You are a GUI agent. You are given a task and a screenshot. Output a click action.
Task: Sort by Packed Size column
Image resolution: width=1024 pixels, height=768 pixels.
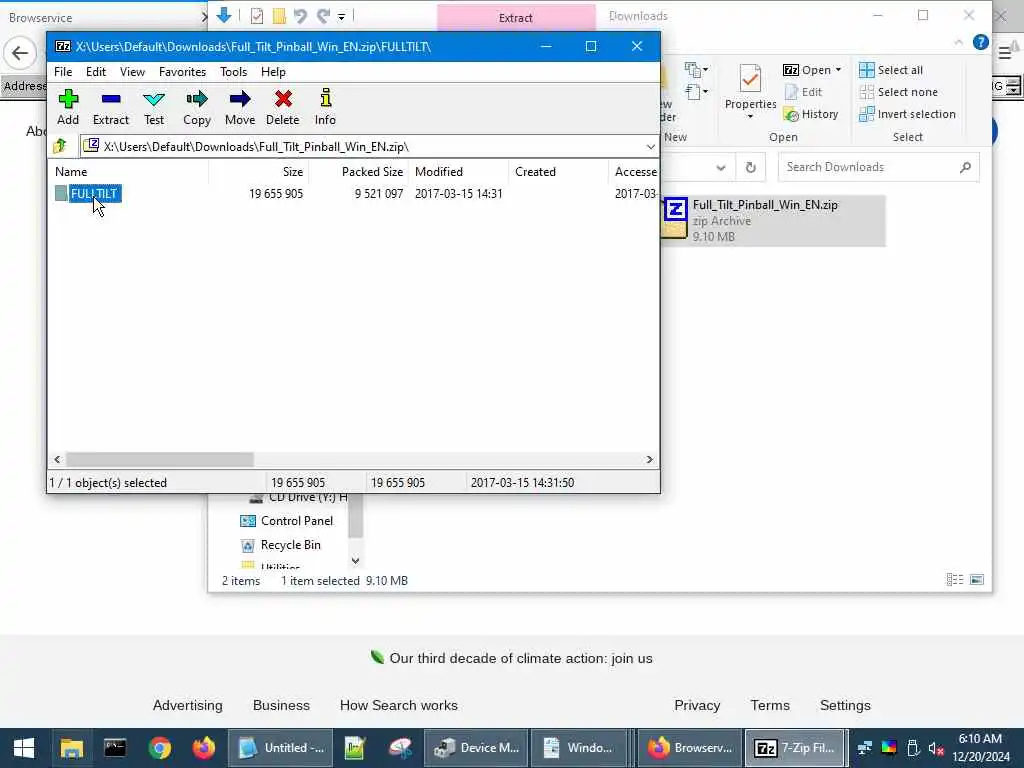pyautogui.click(x=359, y=172)
